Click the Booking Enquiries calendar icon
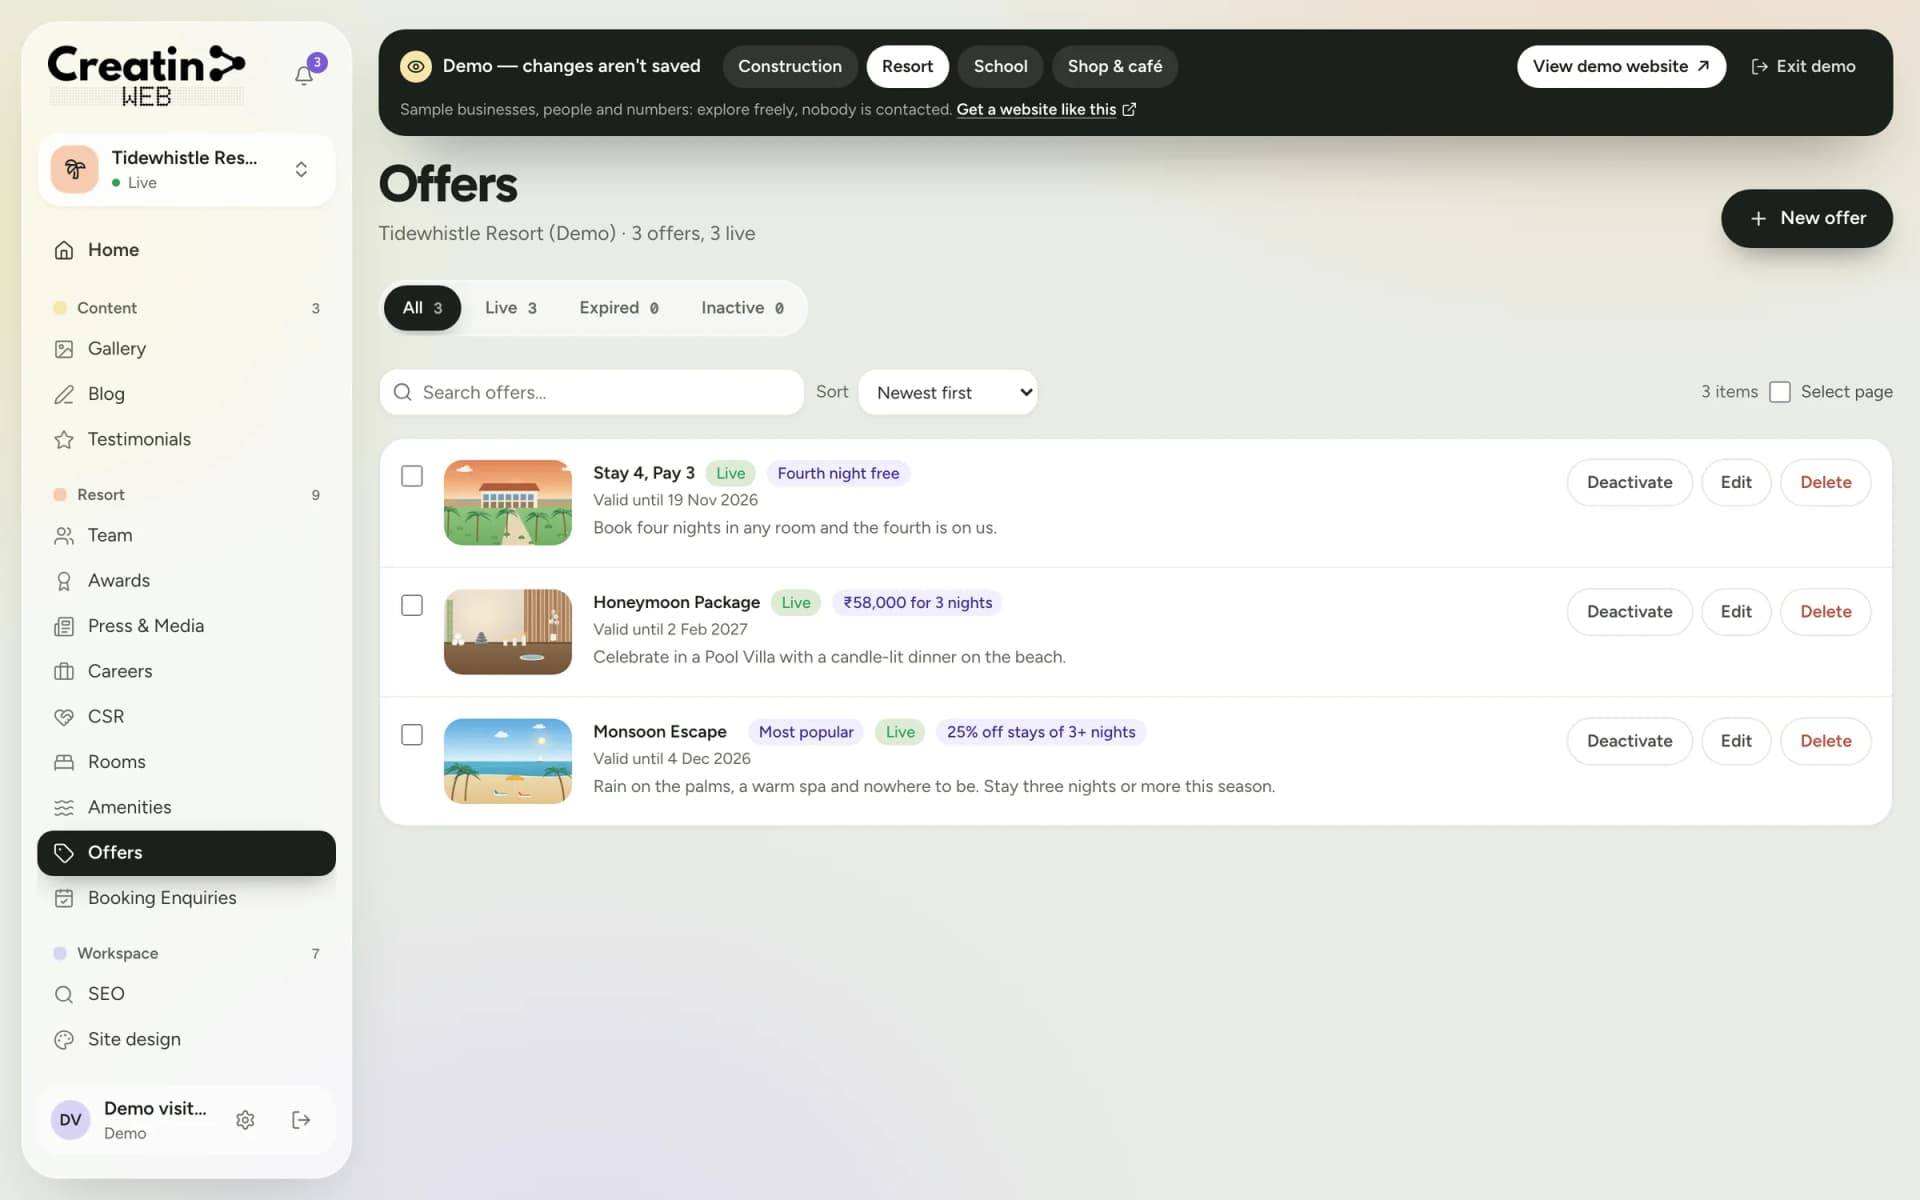This screenshot has height=1200, width=1920. click(64, 898)
